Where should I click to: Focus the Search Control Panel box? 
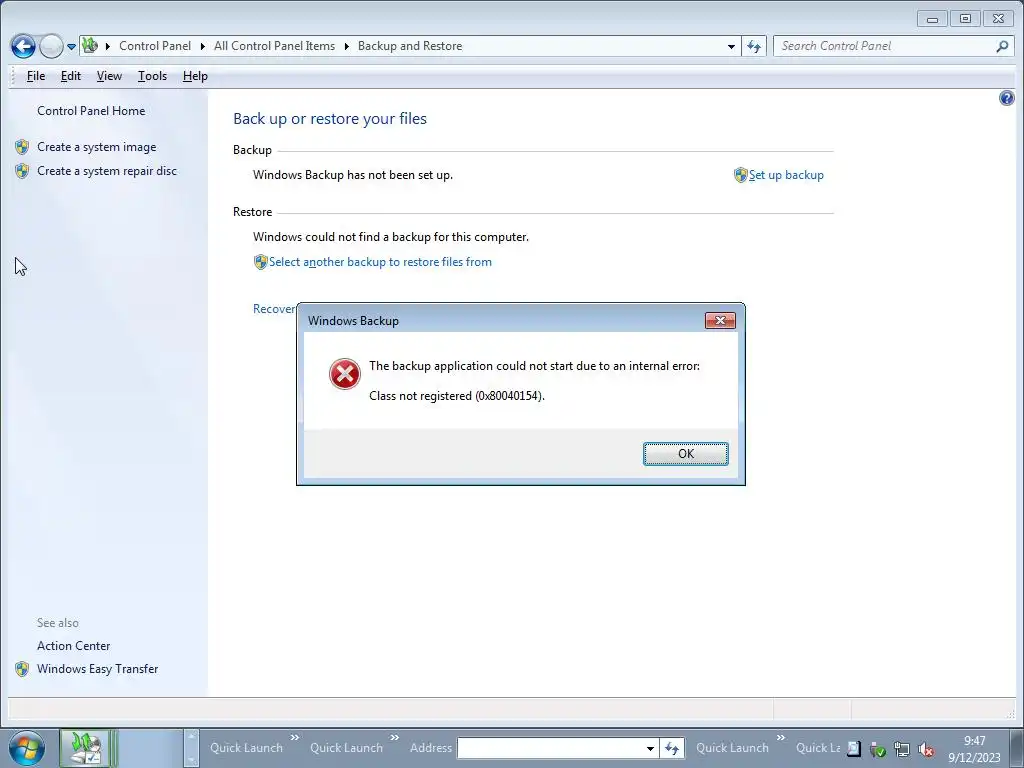(x=885, y=46)
